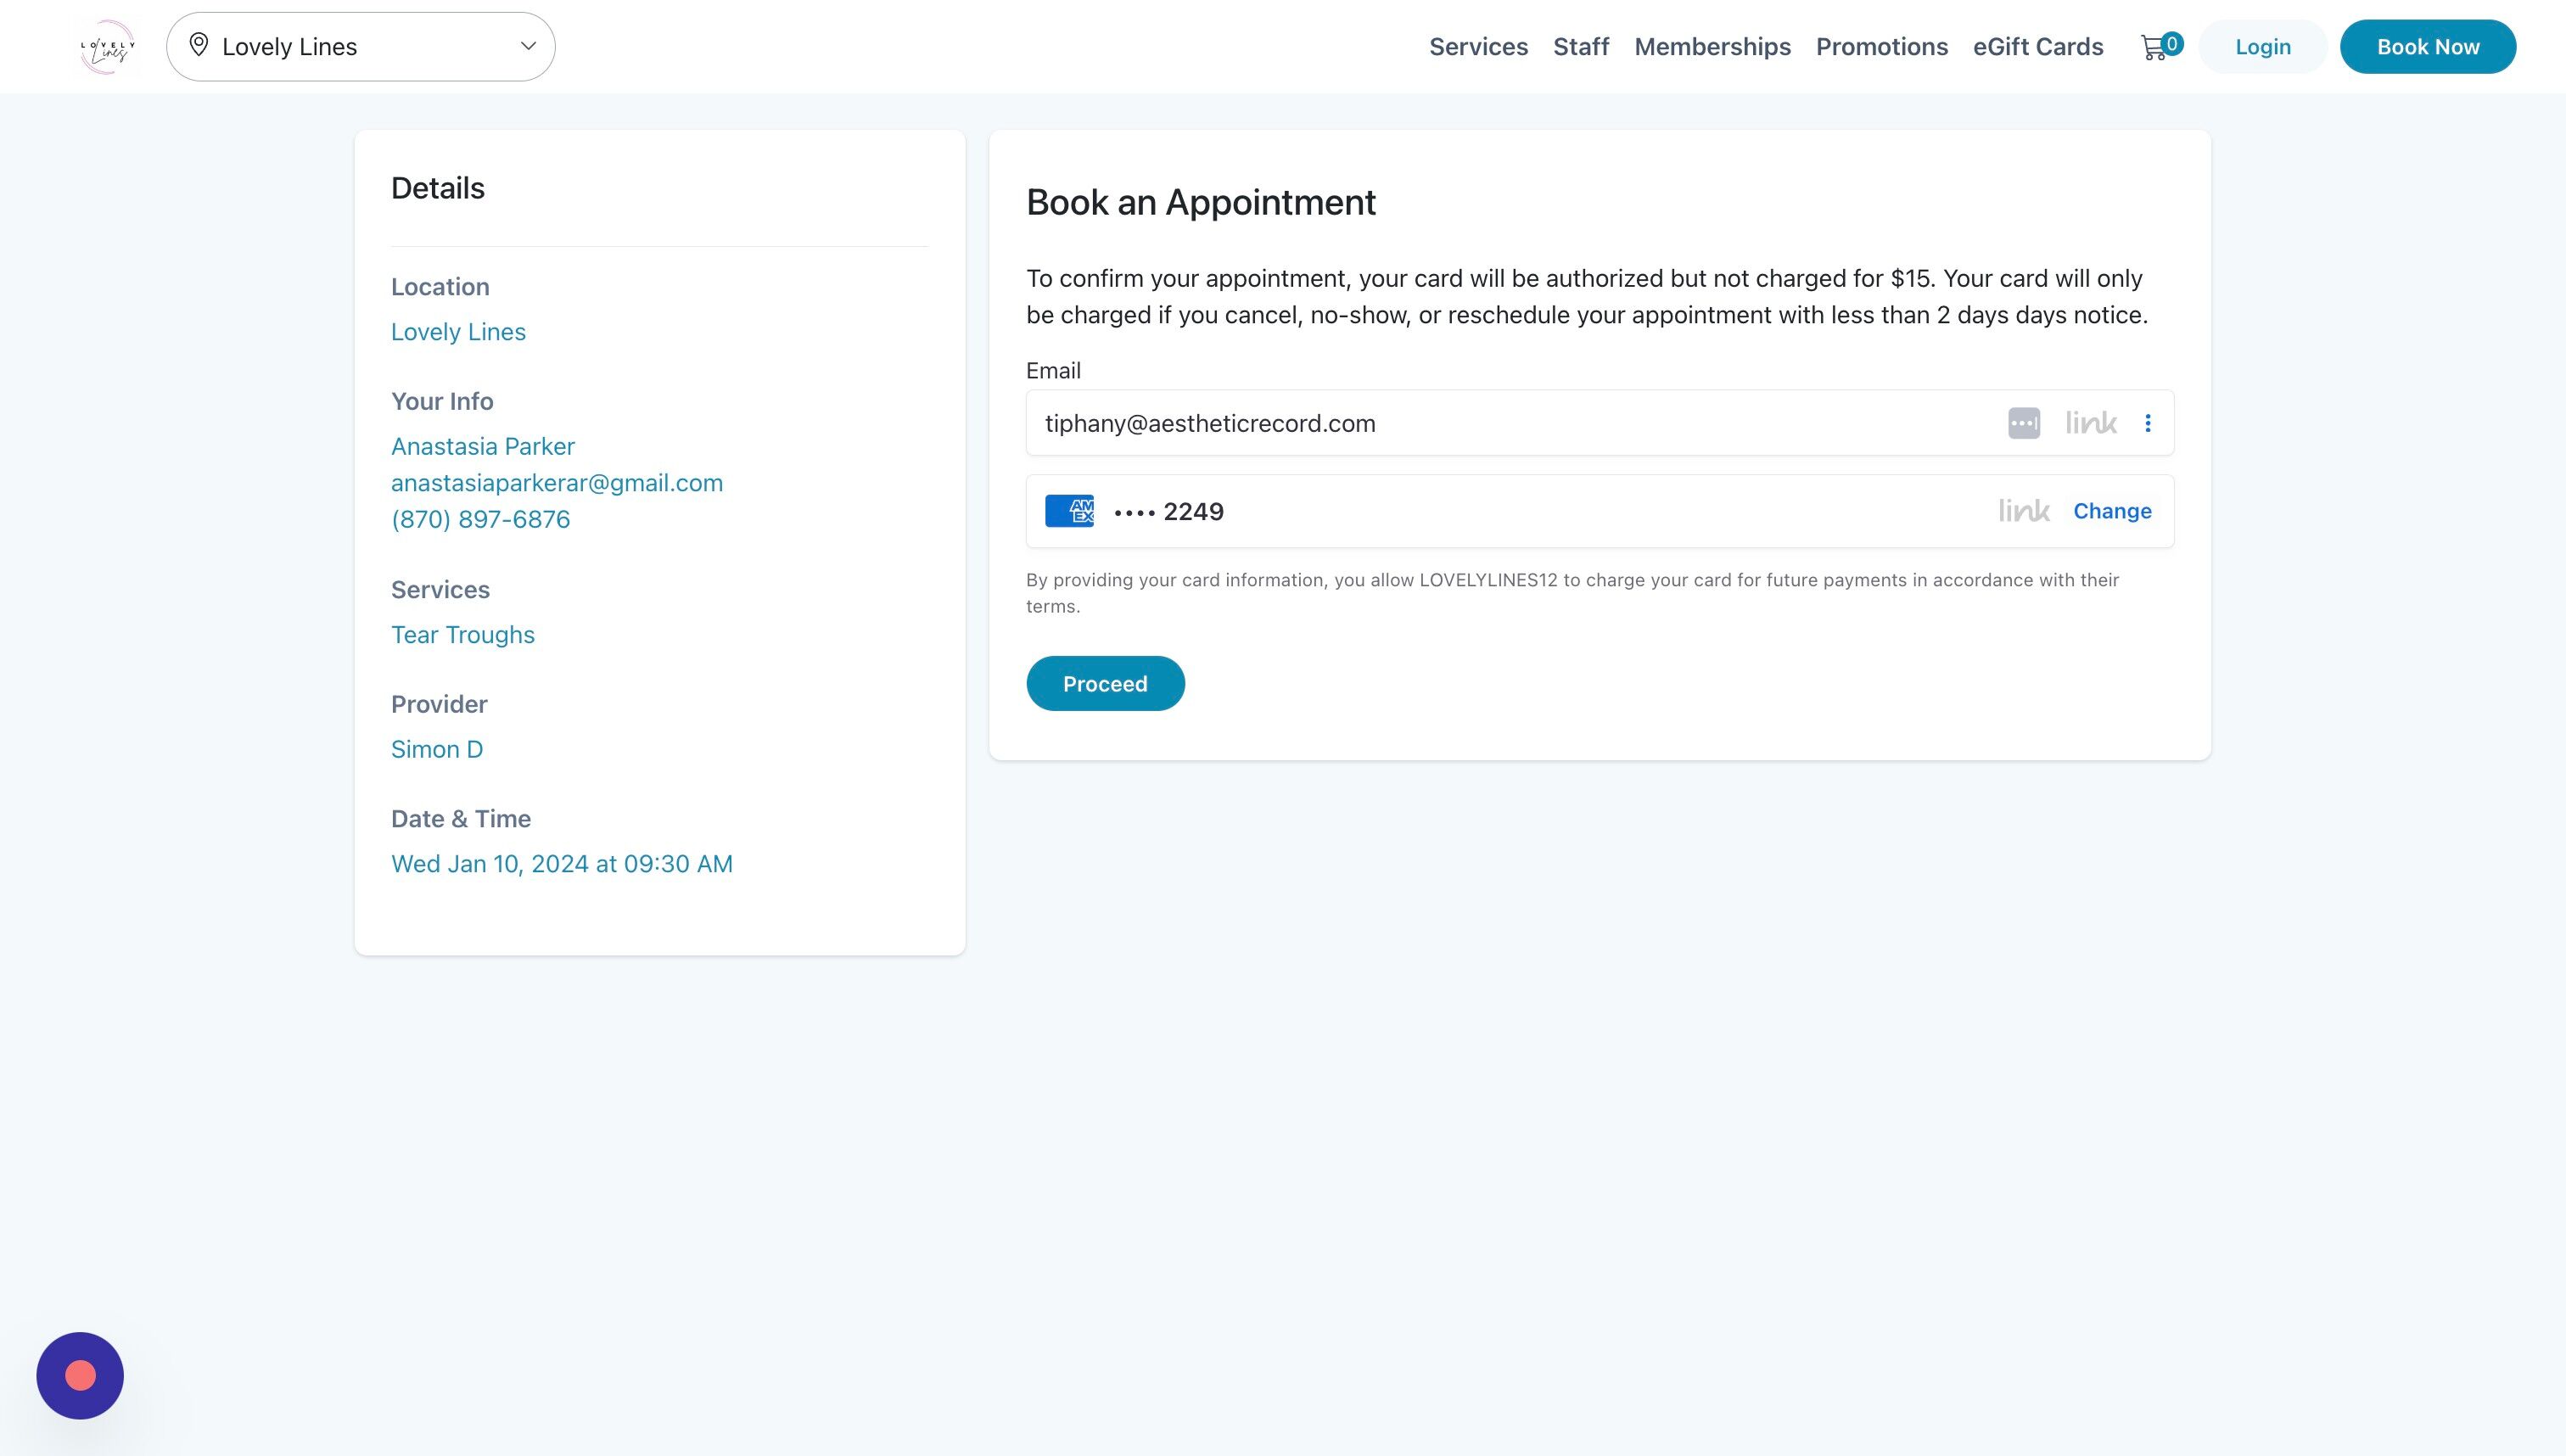
Task: View the Promotions page
Action: (x=1881, y=47)
